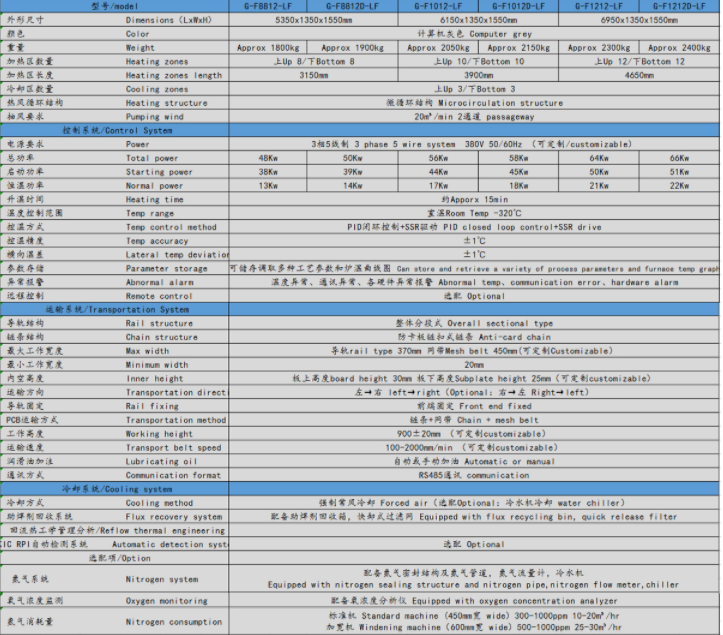Select the 48Kw total power value
The height and width of the screenshot is (635, 723).
269,158
